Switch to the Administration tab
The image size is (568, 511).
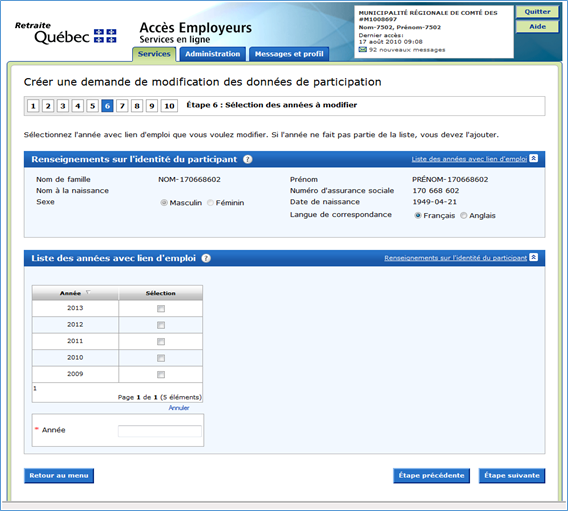pos(213,54)
